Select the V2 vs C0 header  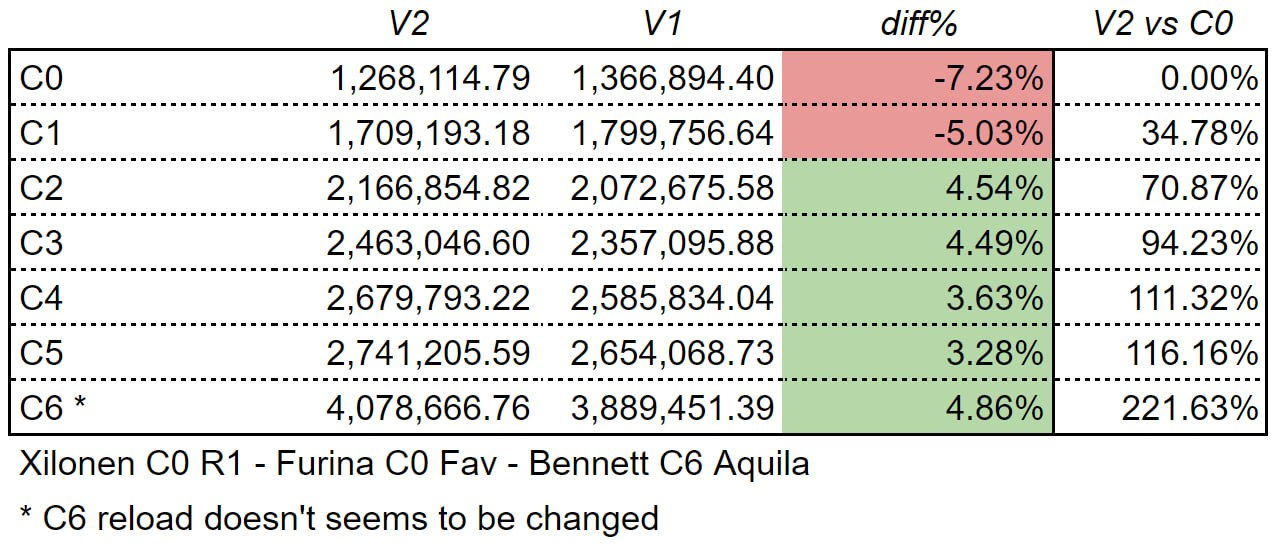tap(1162, 25)
